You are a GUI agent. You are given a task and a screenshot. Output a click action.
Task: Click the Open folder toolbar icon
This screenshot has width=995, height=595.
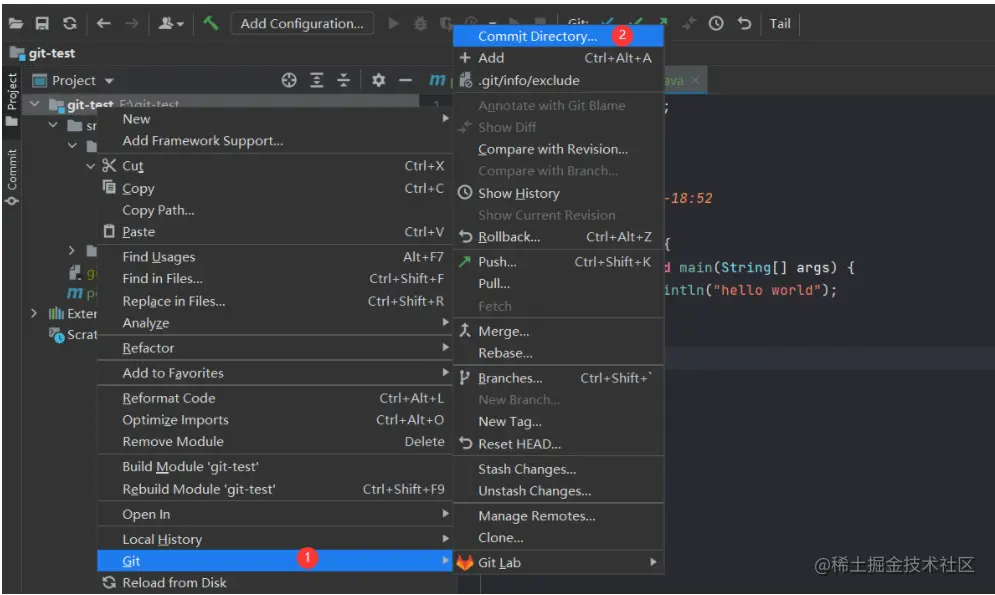pos(16,23)
